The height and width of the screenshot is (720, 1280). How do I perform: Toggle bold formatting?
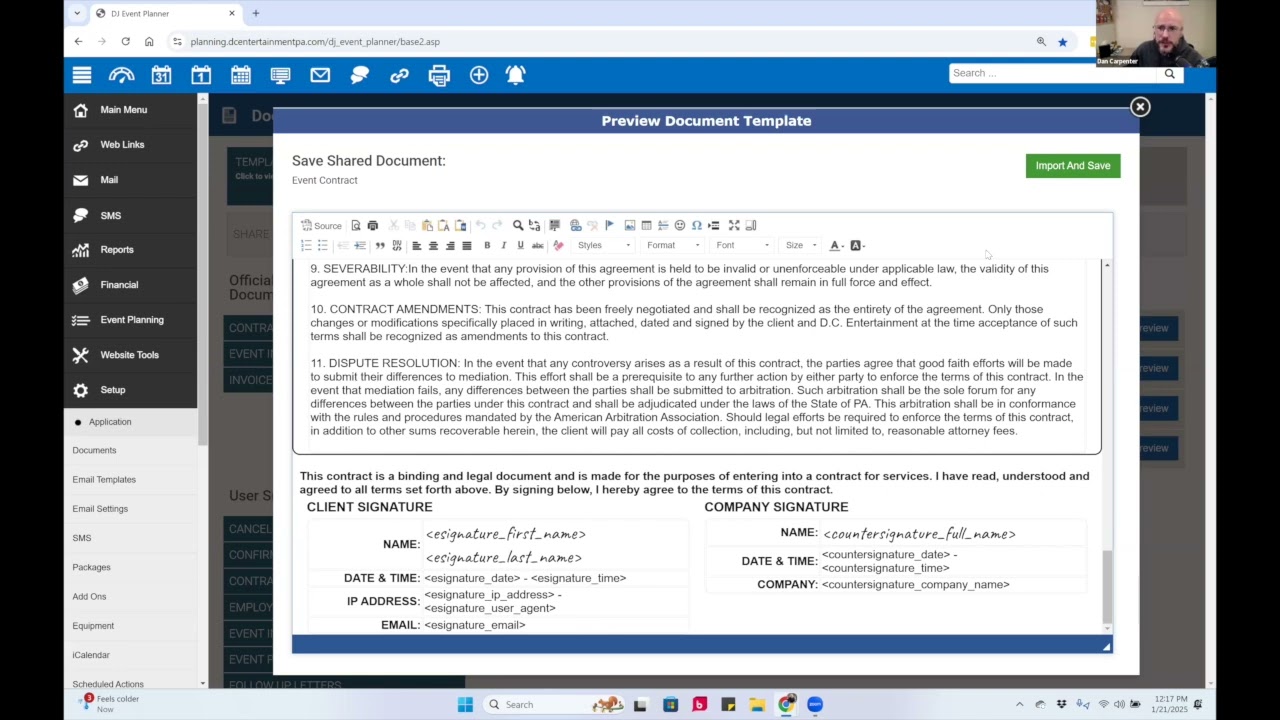(487, 246)
